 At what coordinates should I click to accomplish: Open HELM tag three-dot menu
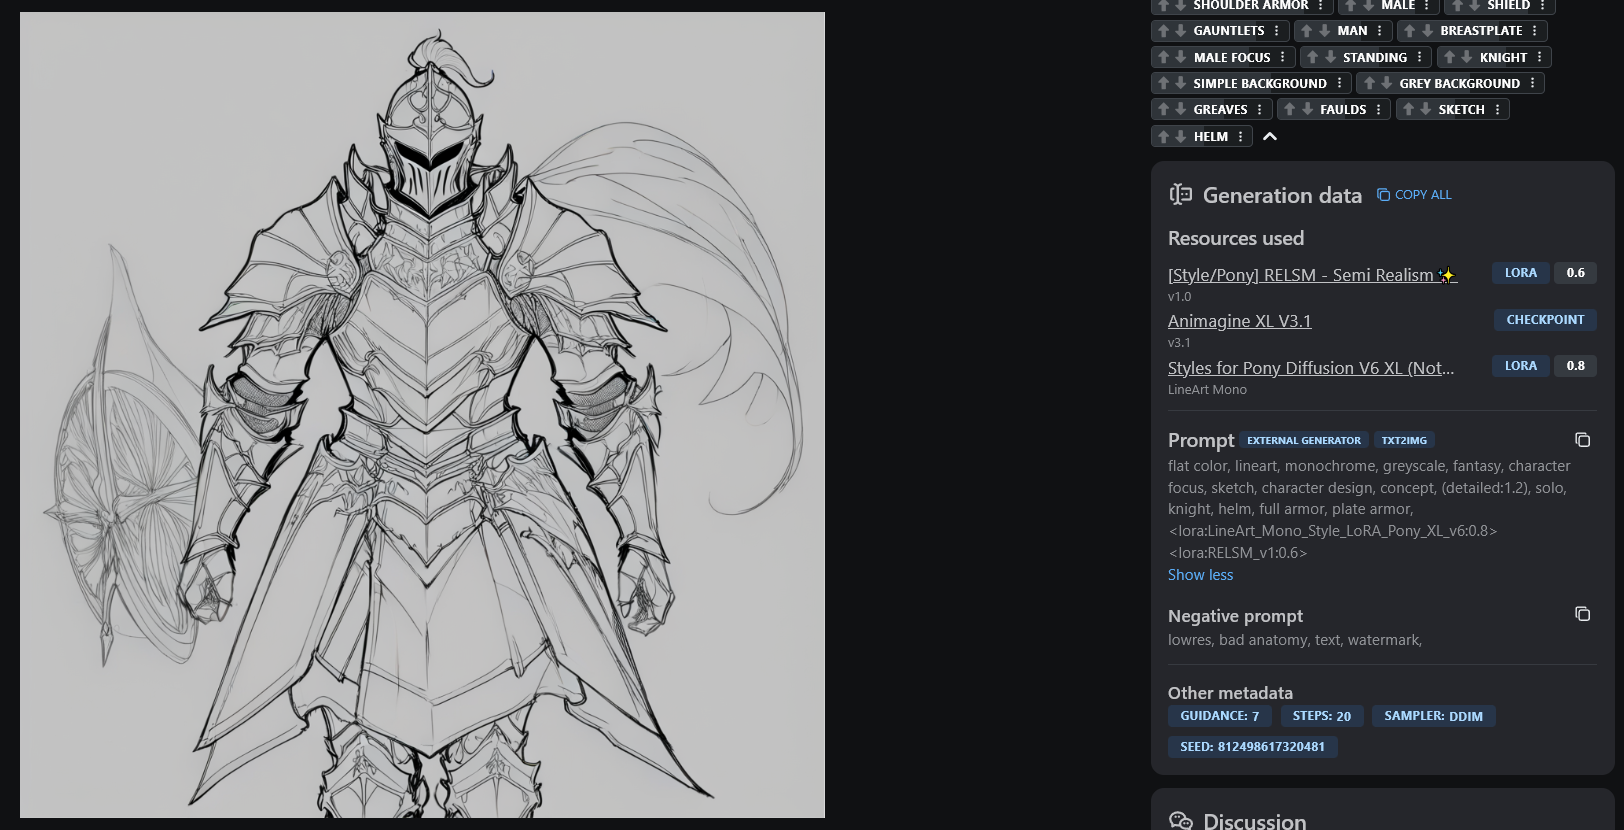1241,136
